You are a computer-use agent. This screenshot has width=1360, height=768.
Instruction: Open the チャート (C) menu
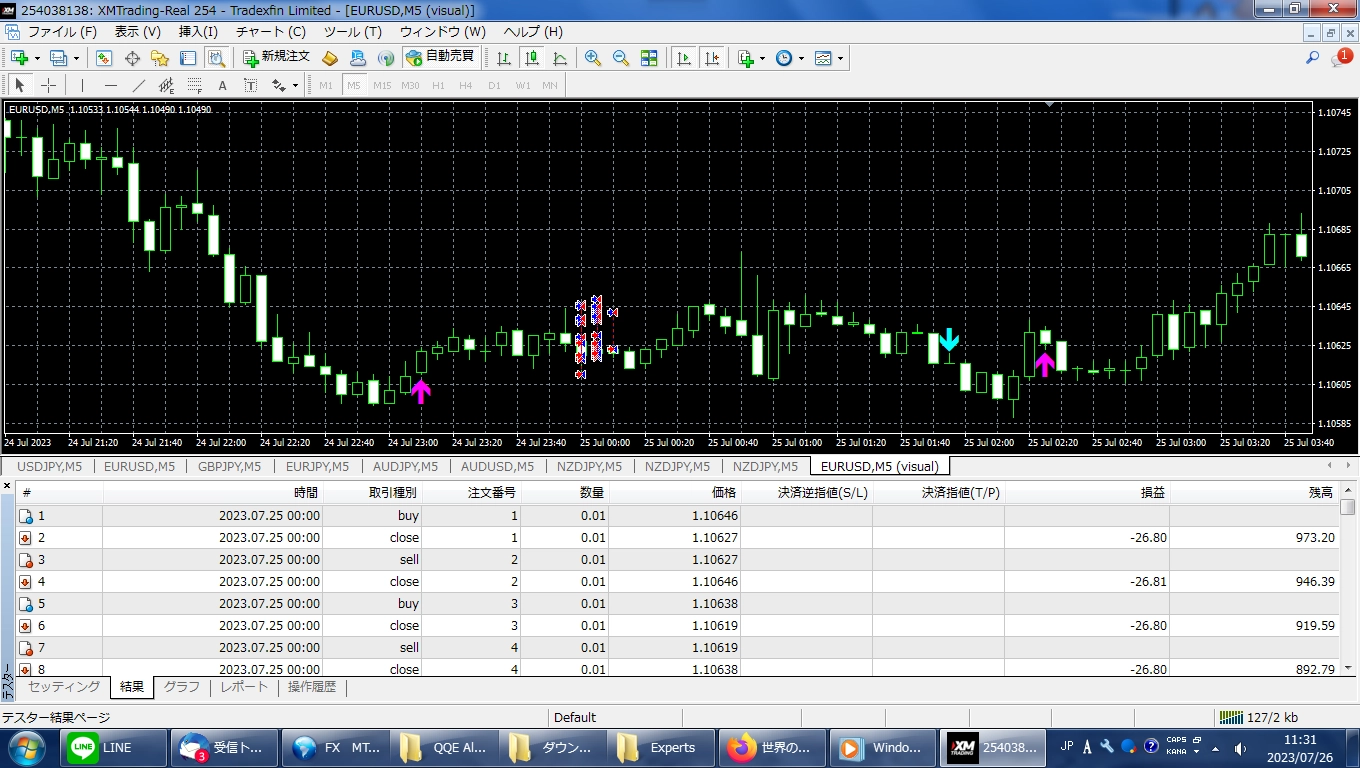[x=271, y=32]
